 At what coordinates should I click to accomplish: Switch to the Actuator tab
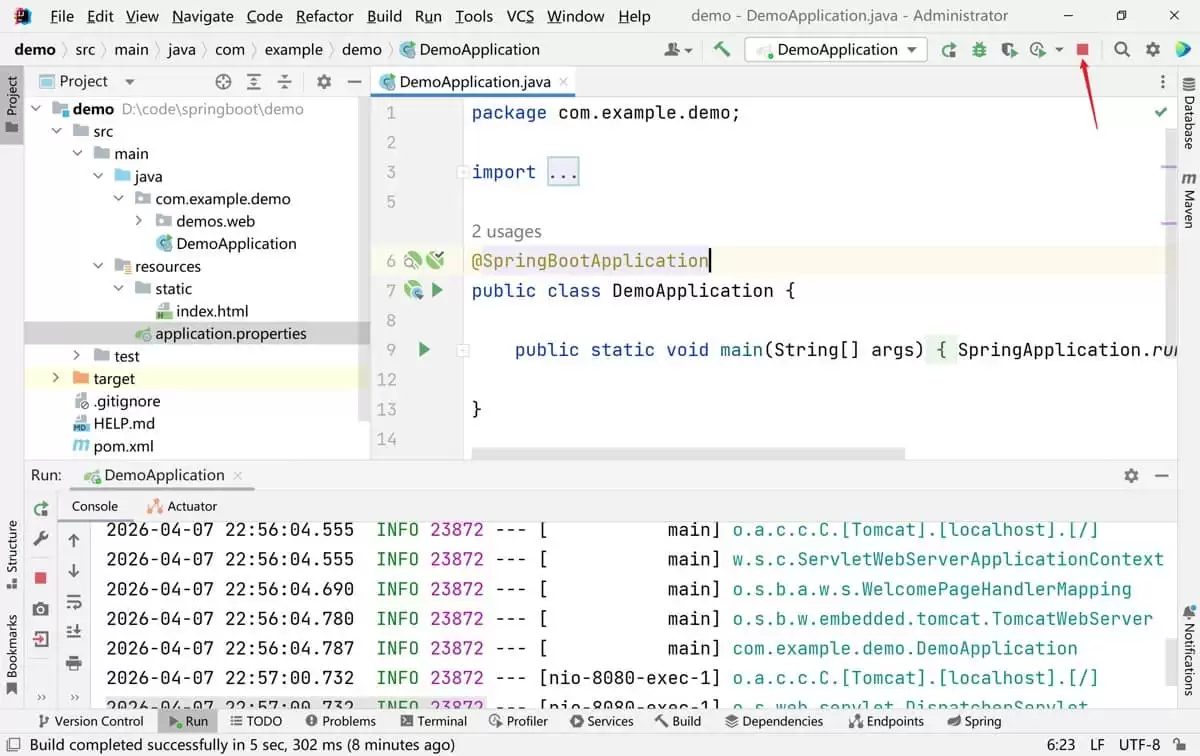coord(181,506)
